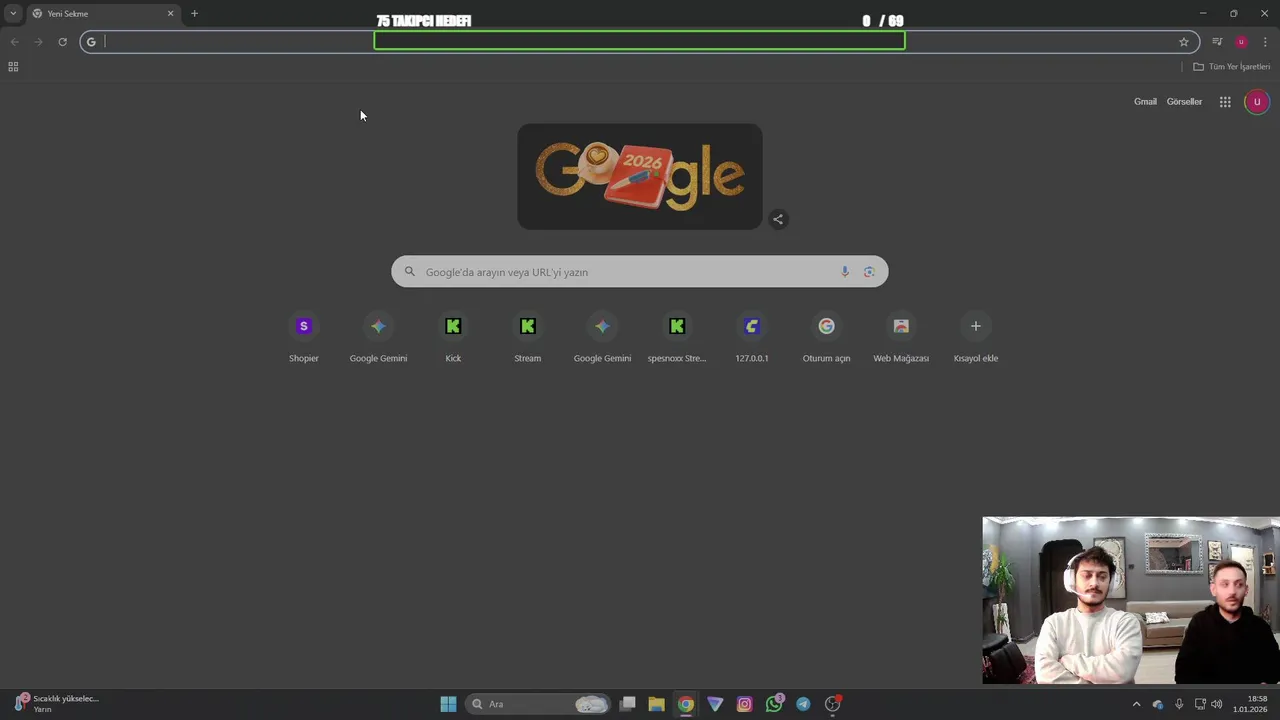Open Chrome's three-dot menu
Image resolution: width=1280 pixels, height=720 pixels.
(1265, 42)
